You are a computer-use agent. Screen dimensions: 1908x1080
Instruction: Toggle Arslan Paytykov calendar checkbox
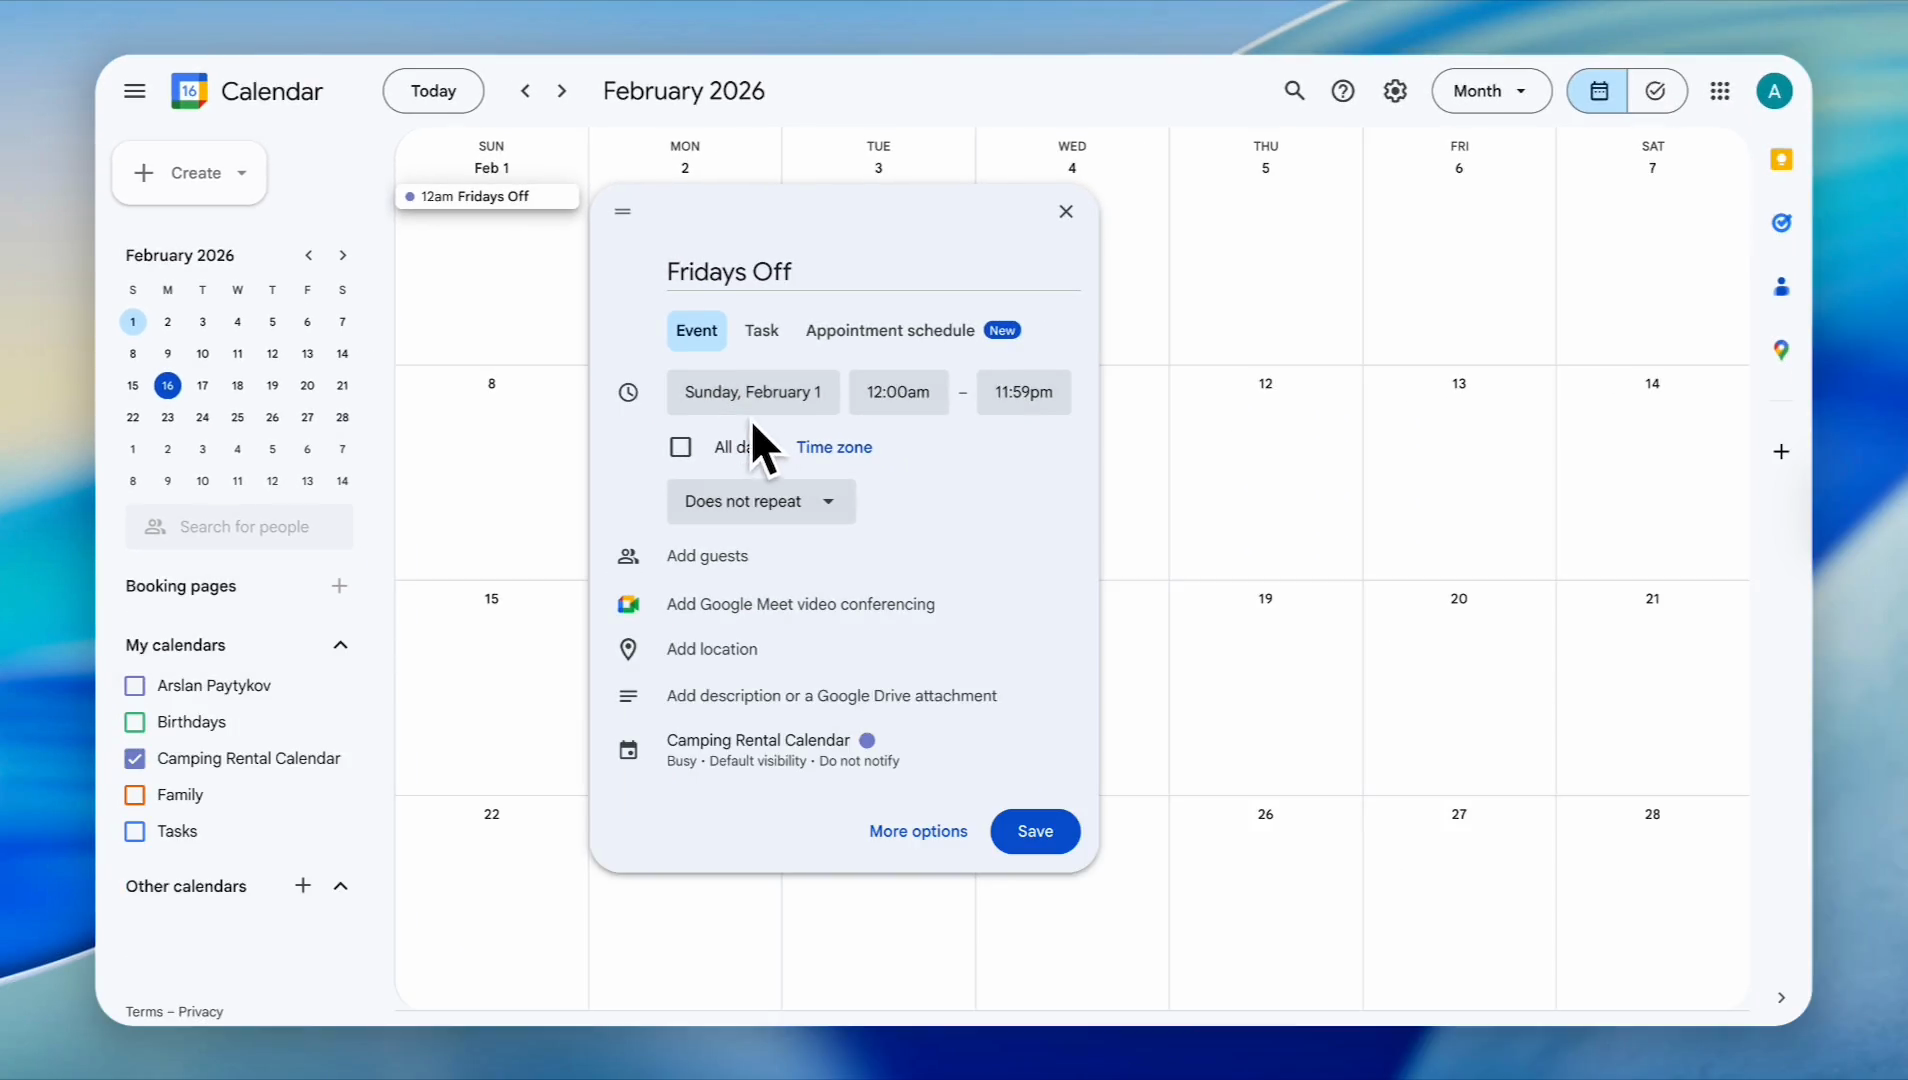pyautogui.click(x=135, y=686)
